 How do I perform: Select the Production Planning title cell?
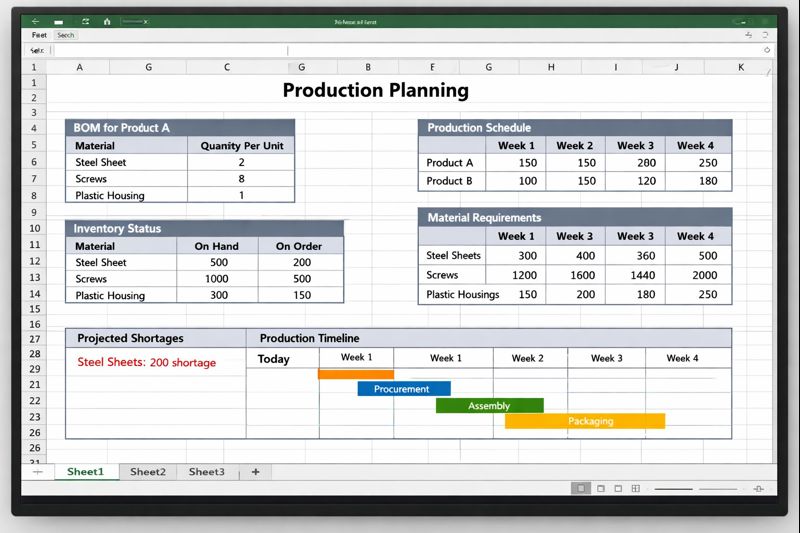pyautogui.click(x=376, y=90)
